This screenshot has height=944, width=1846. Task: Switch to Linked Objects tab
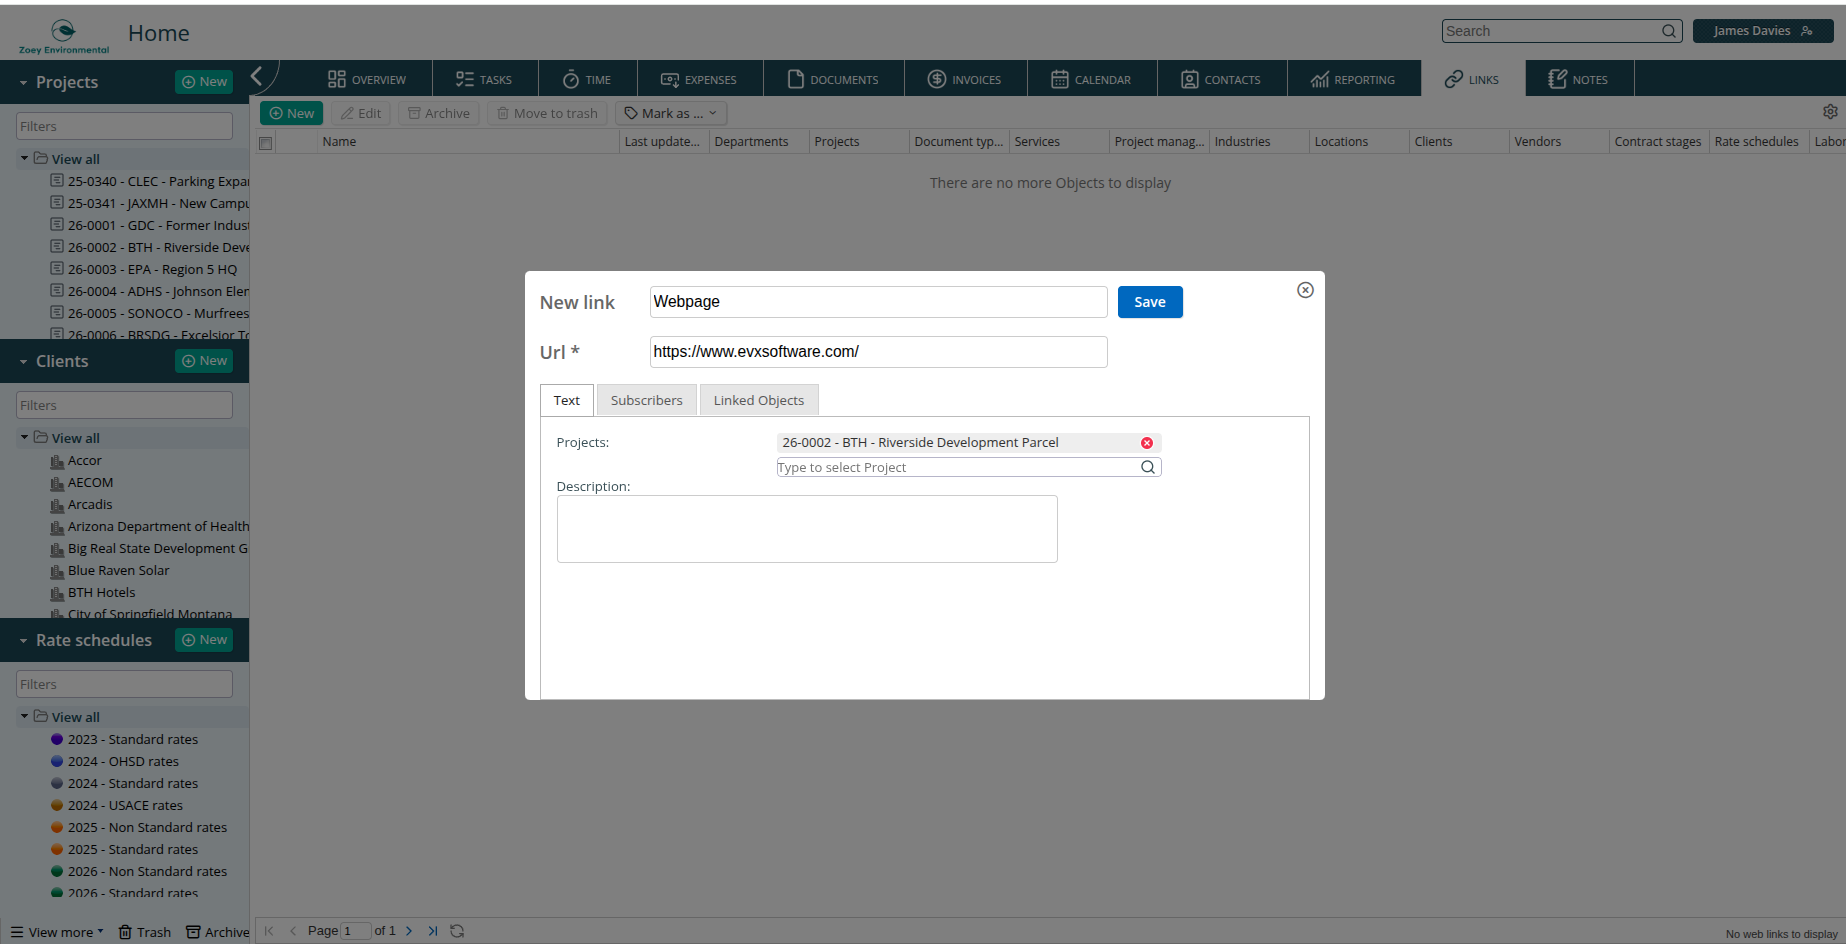[759, 400]
